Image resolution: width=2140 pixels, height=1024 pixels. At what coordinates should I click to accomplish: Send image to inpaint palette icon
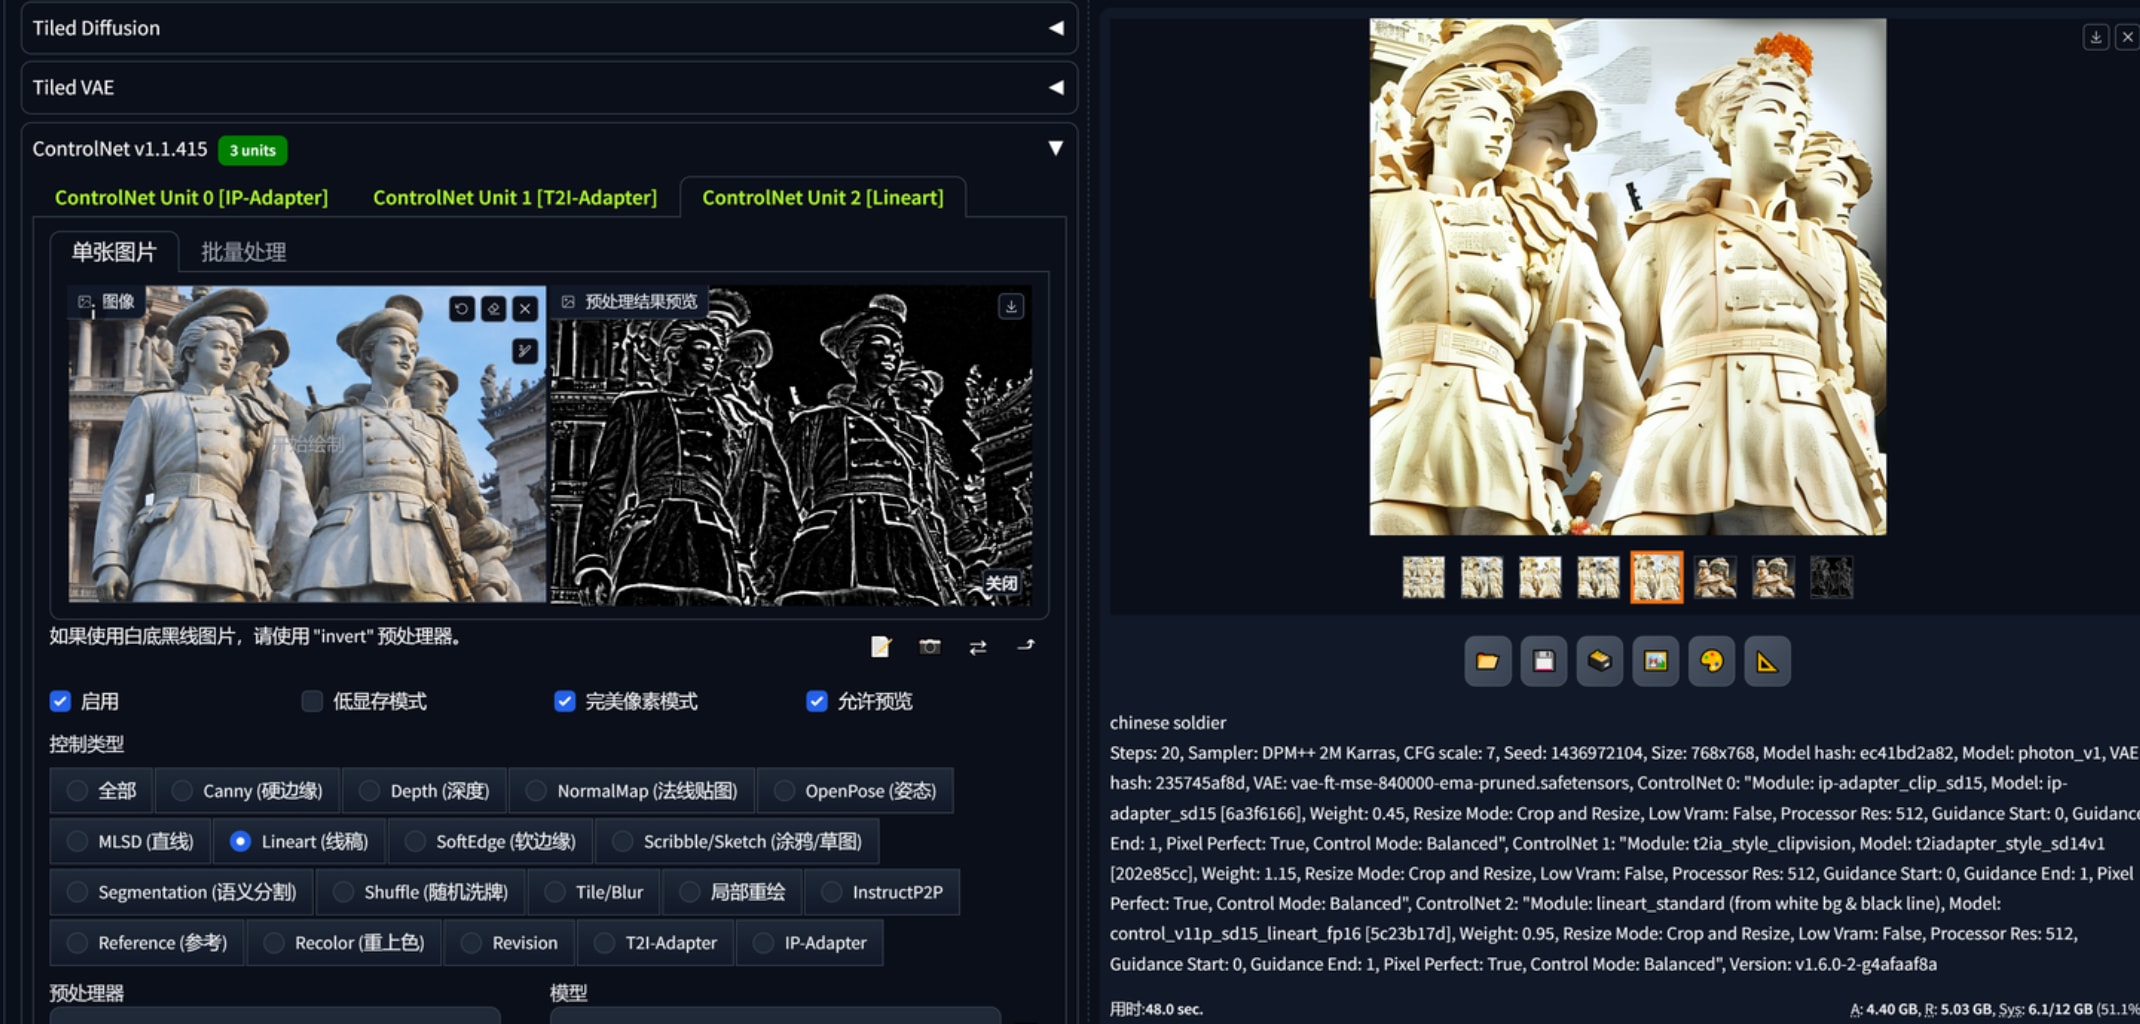(x=1711, y=661)
